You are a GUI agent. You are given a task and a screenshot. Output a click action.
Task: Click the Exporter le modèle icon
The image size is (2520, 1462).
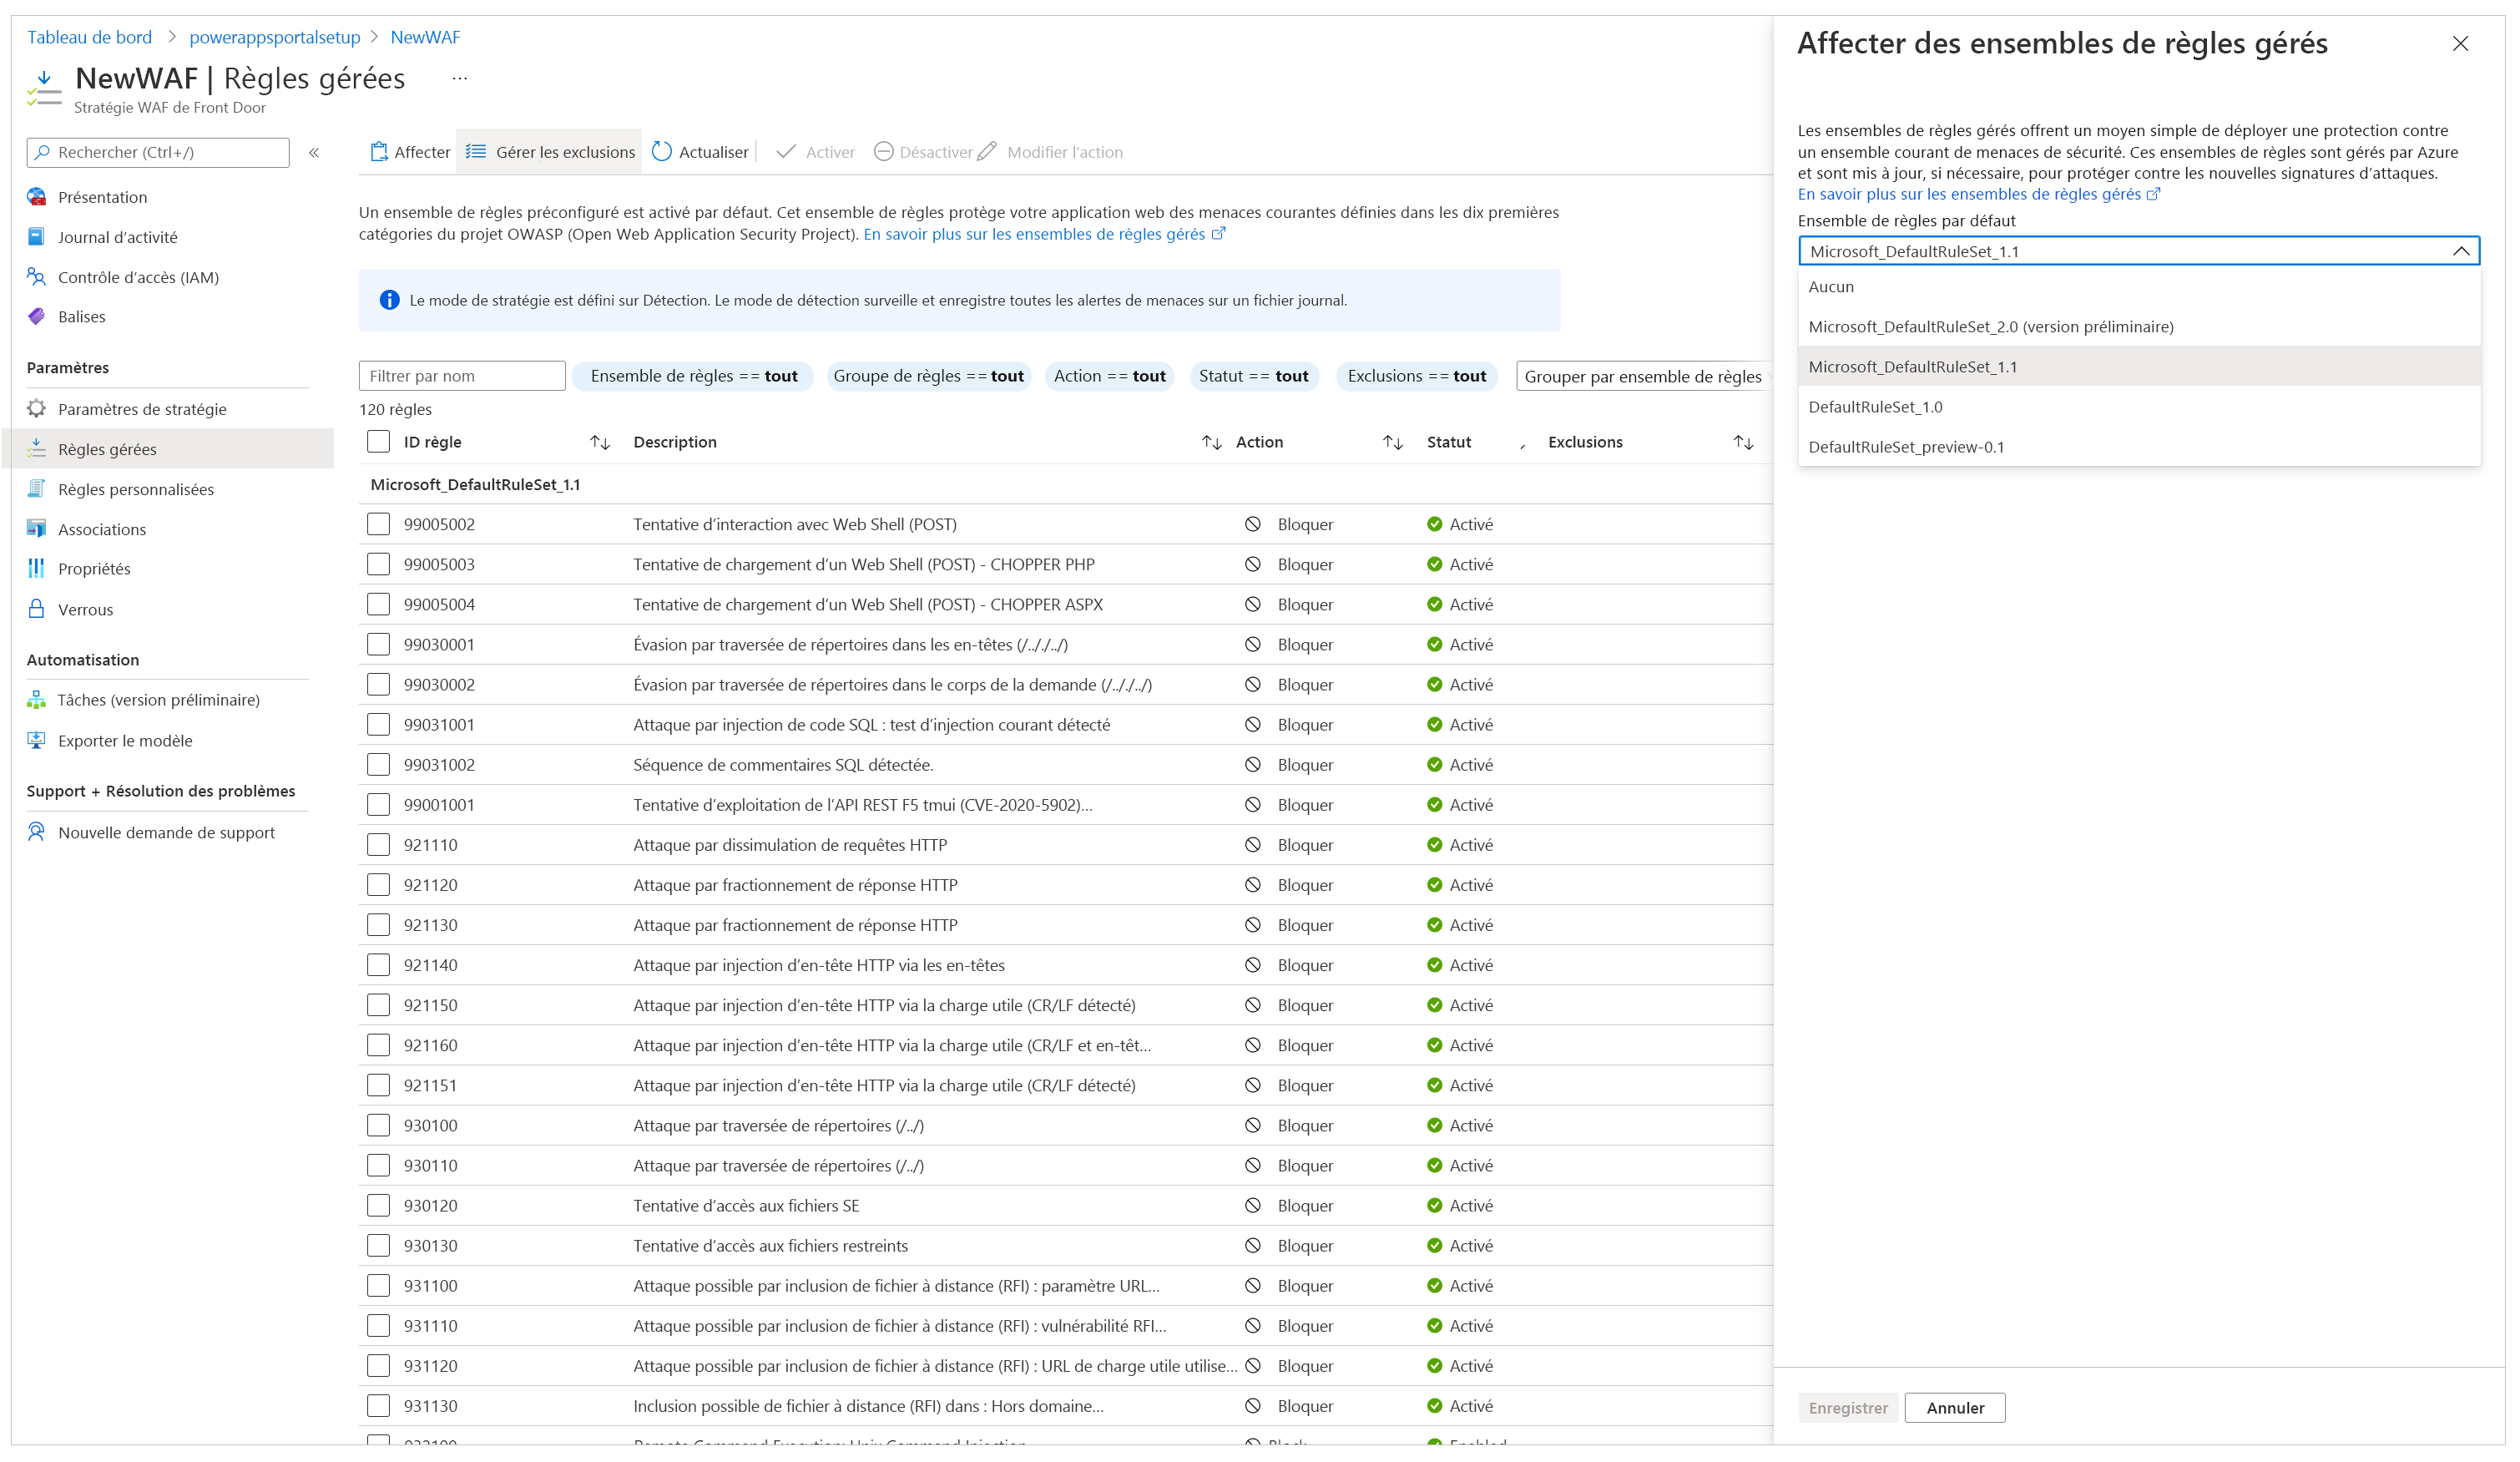tap(37, 741)
